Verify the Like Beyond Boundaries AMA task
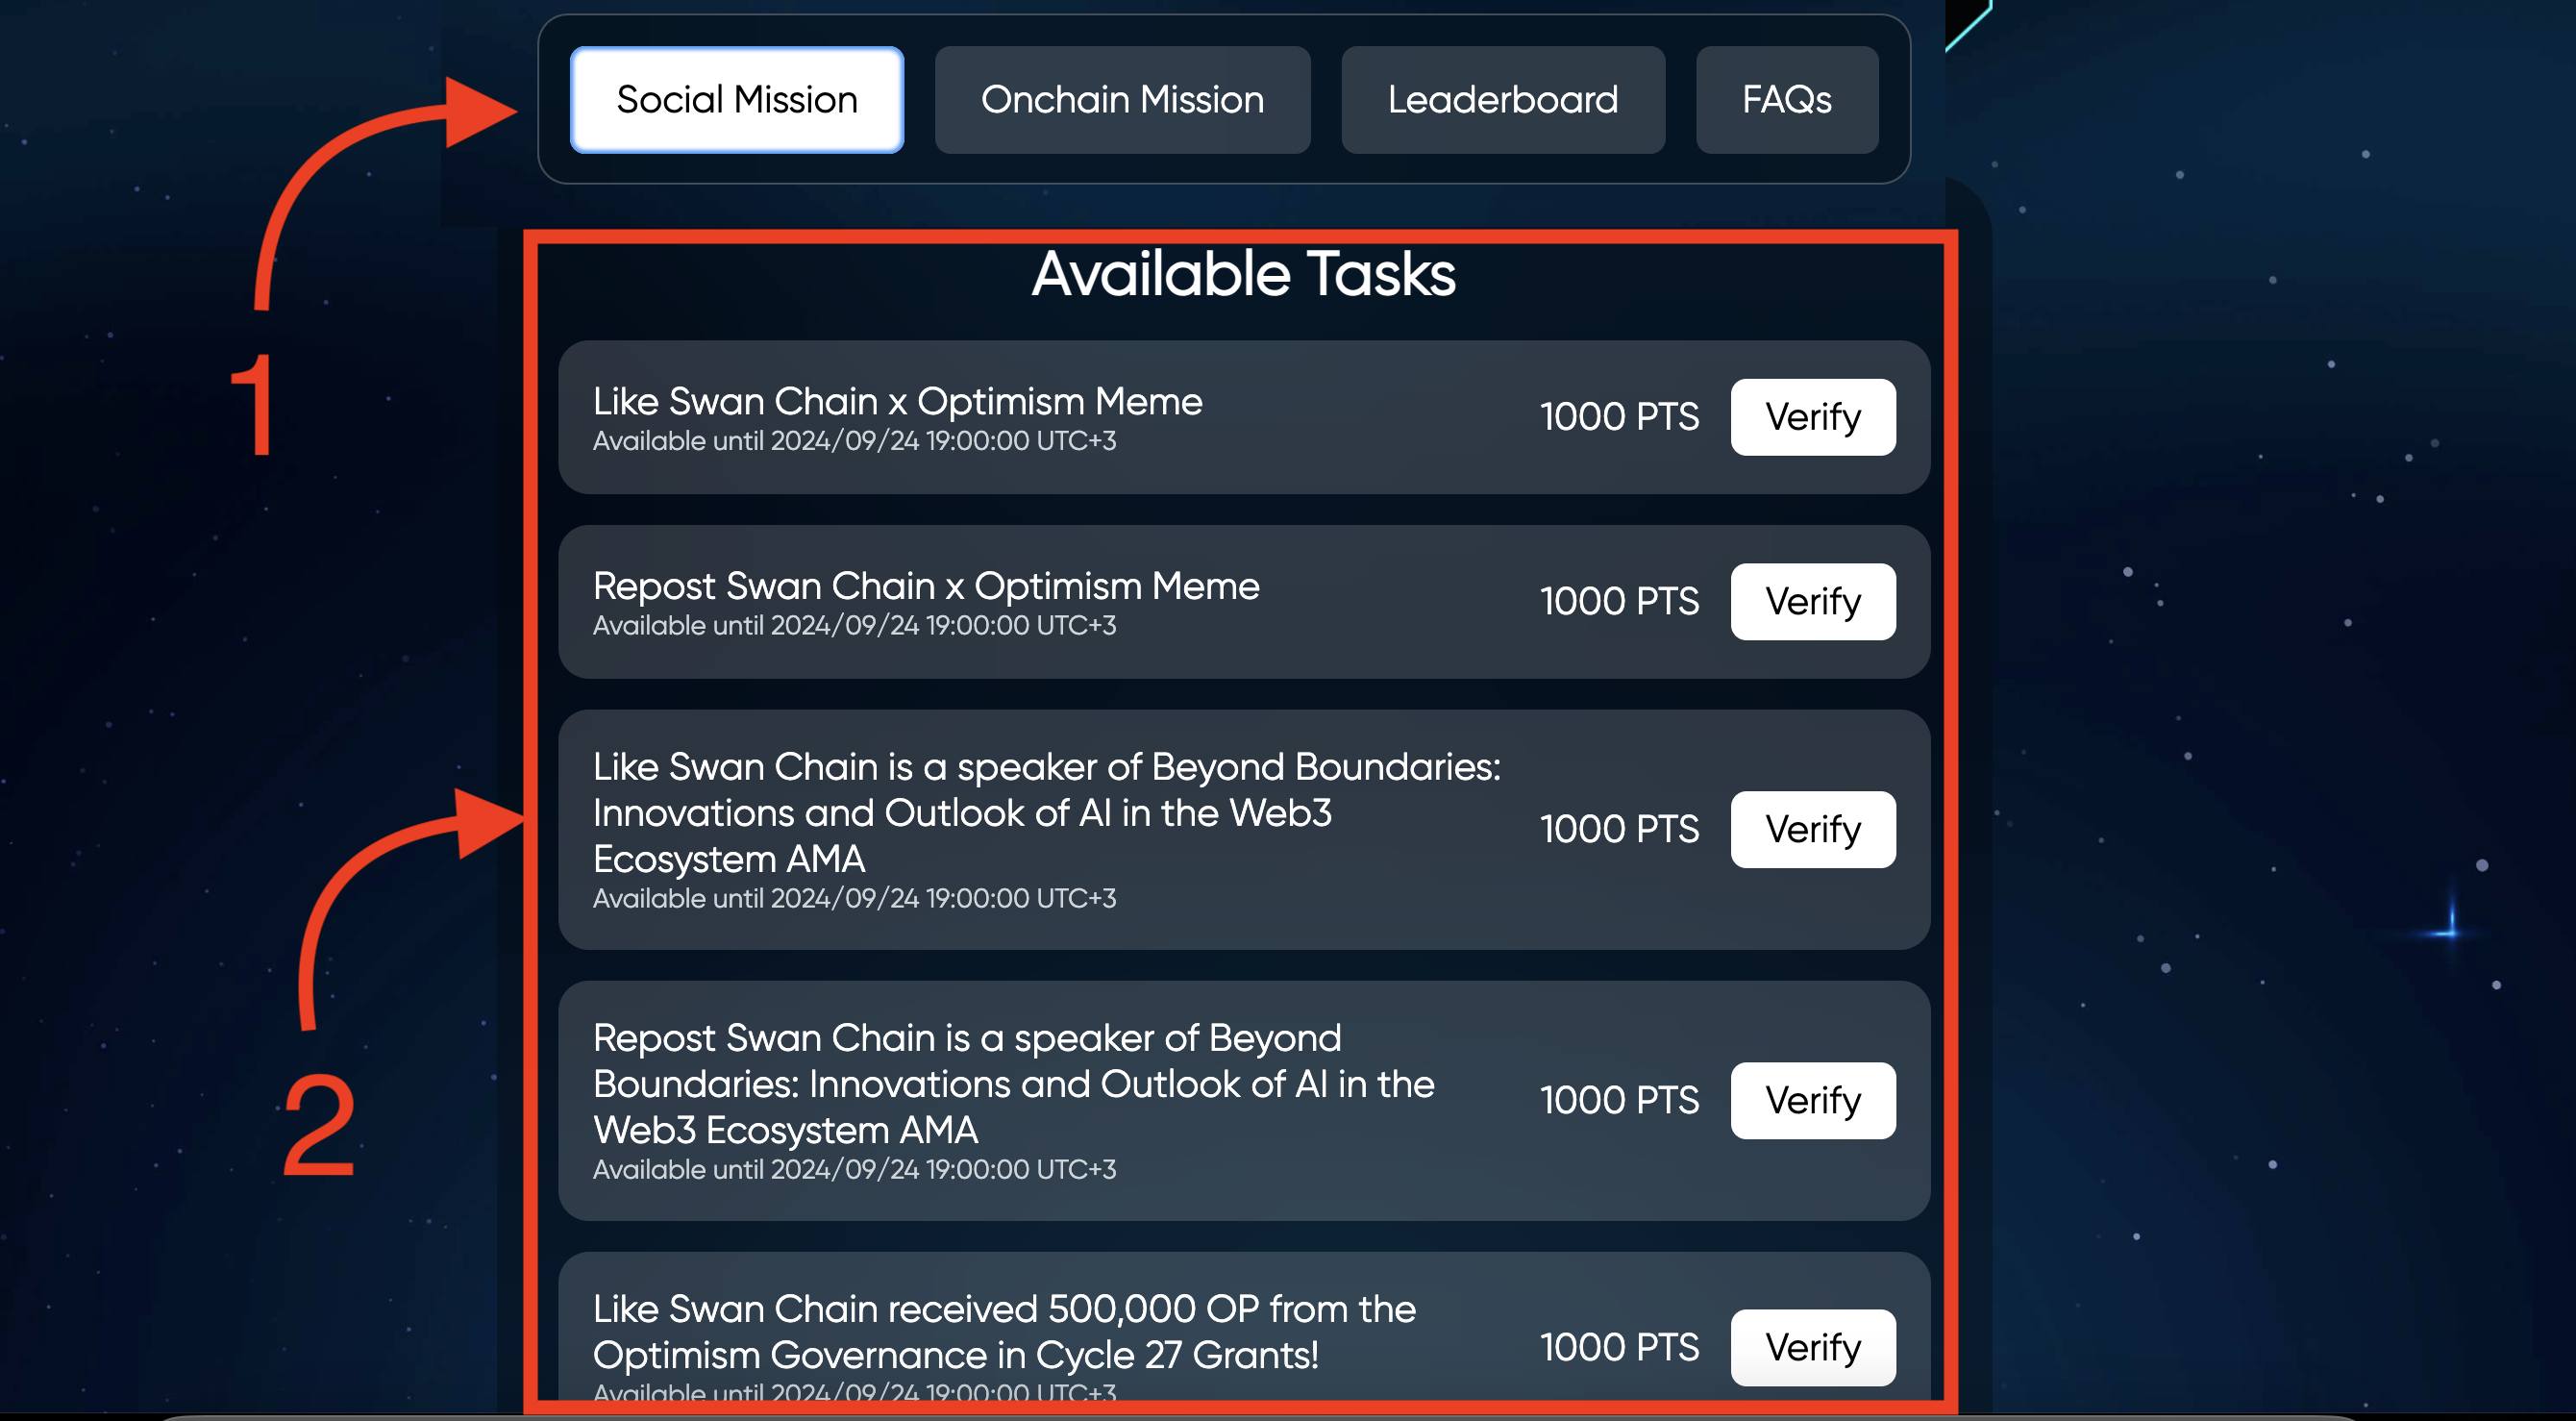This screenshot has width=2576, height=1421. click(x=1813, y=830)
